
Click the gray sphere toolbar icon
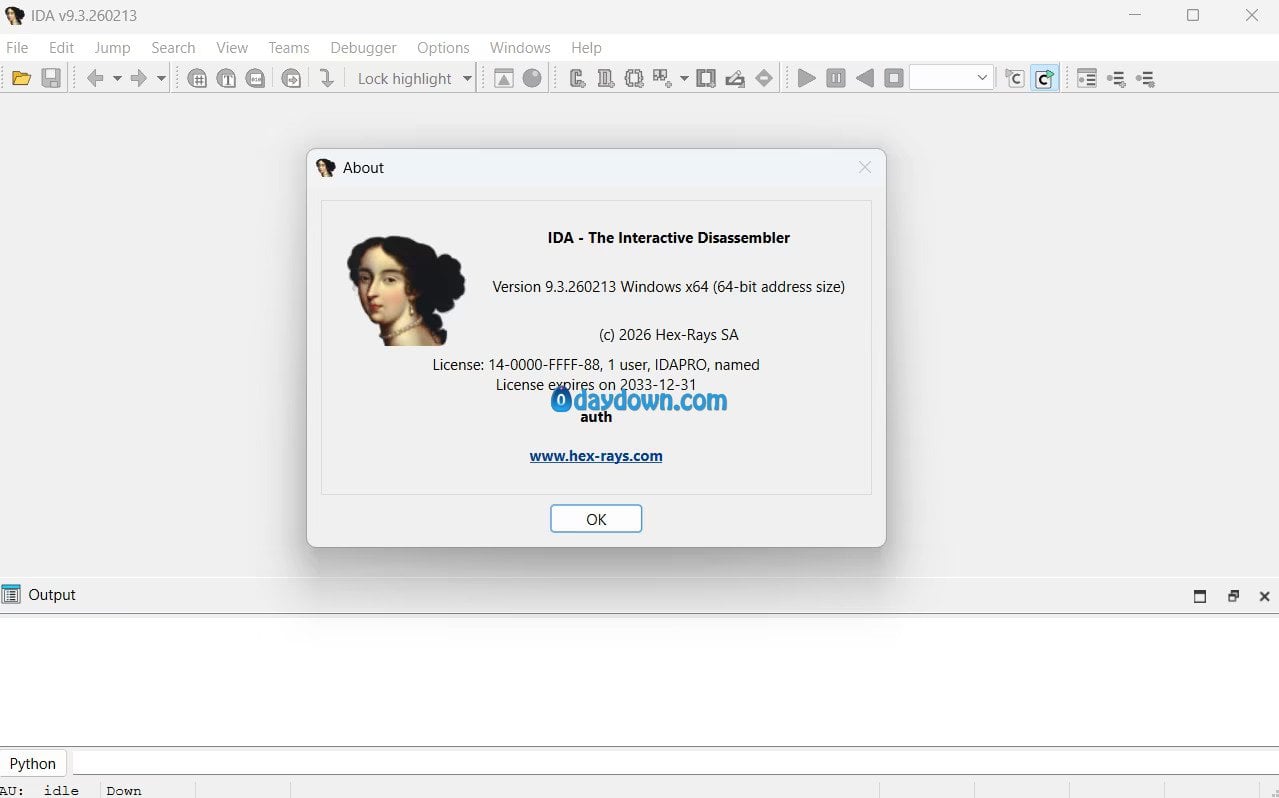[x=532, y=78]
